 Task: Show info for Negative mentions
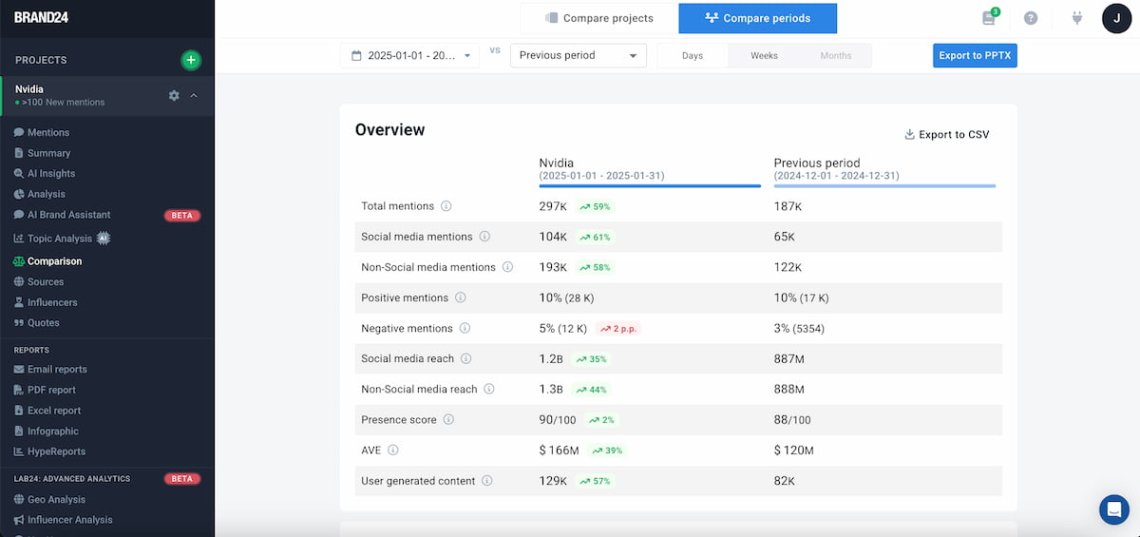(x=465, y=328)
